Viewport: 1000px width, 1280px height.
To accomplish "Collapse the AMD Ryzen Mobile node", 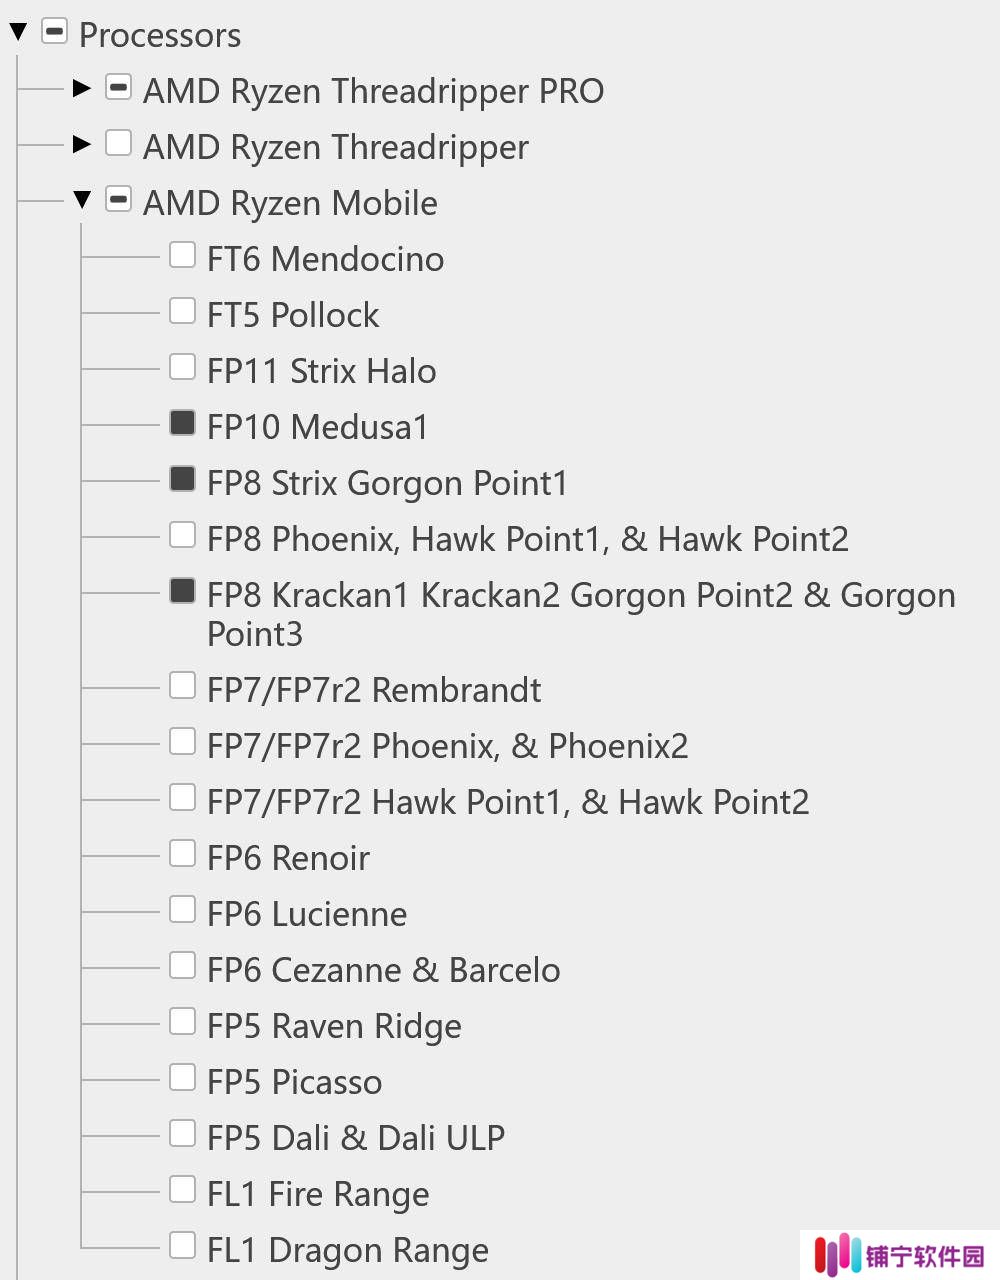I will pyautogui.click(x=82, y=200).
